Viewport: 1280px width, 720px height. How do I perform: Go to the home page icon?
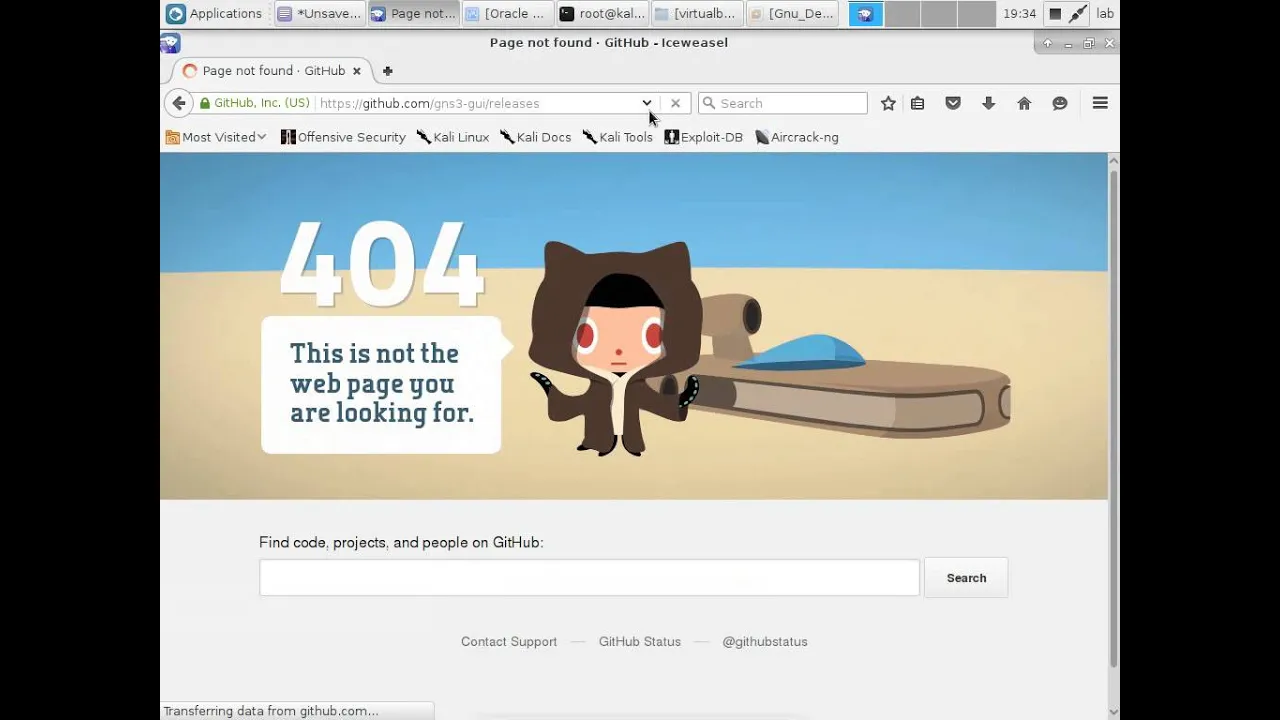(1024, 103)
